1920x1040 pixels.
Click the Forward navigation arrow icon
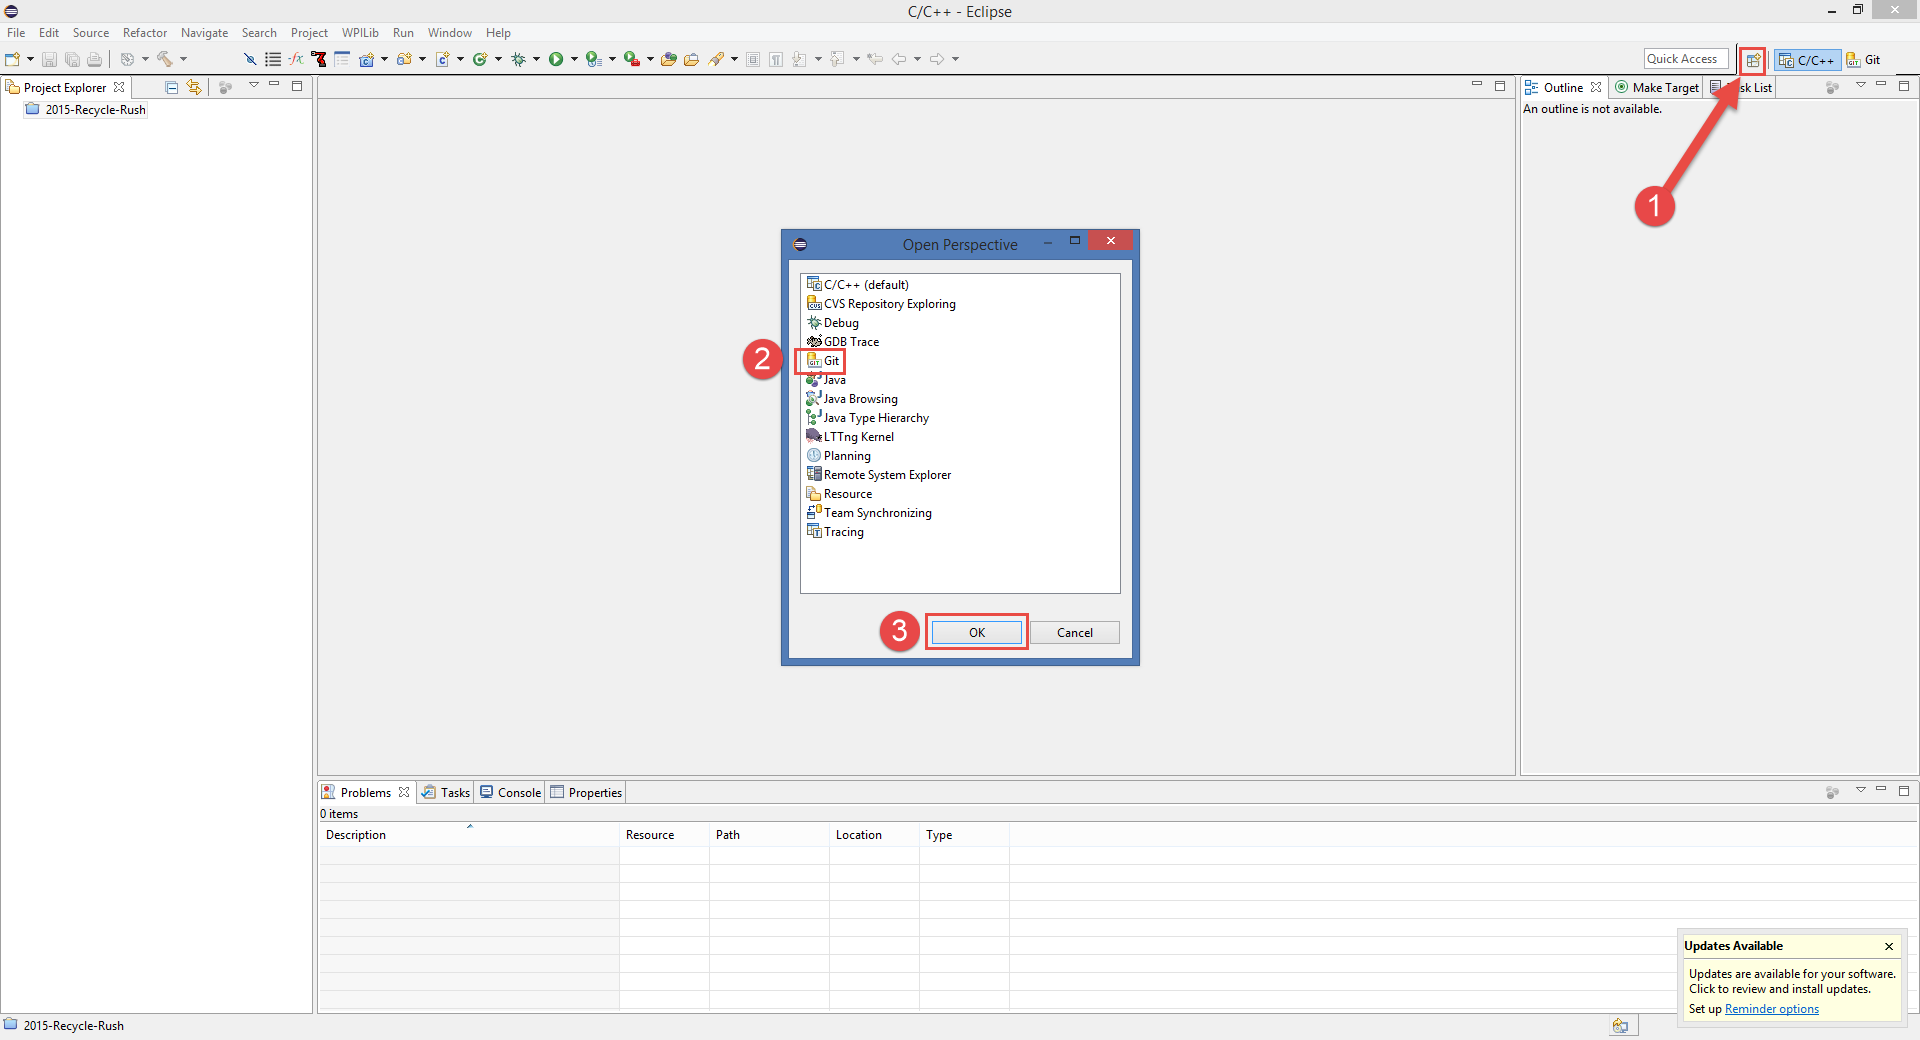[x=937, y=59]
